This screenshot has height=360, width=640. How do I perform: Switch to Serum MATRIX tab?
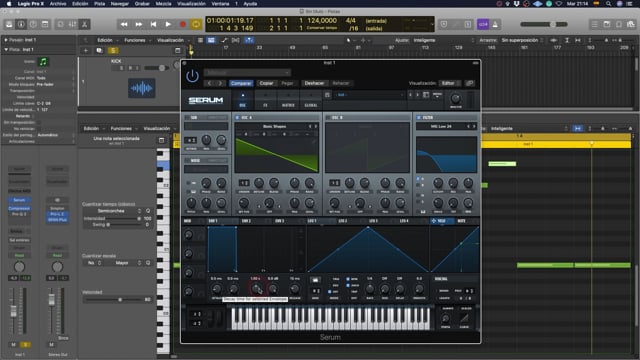[x=288, y=100]
